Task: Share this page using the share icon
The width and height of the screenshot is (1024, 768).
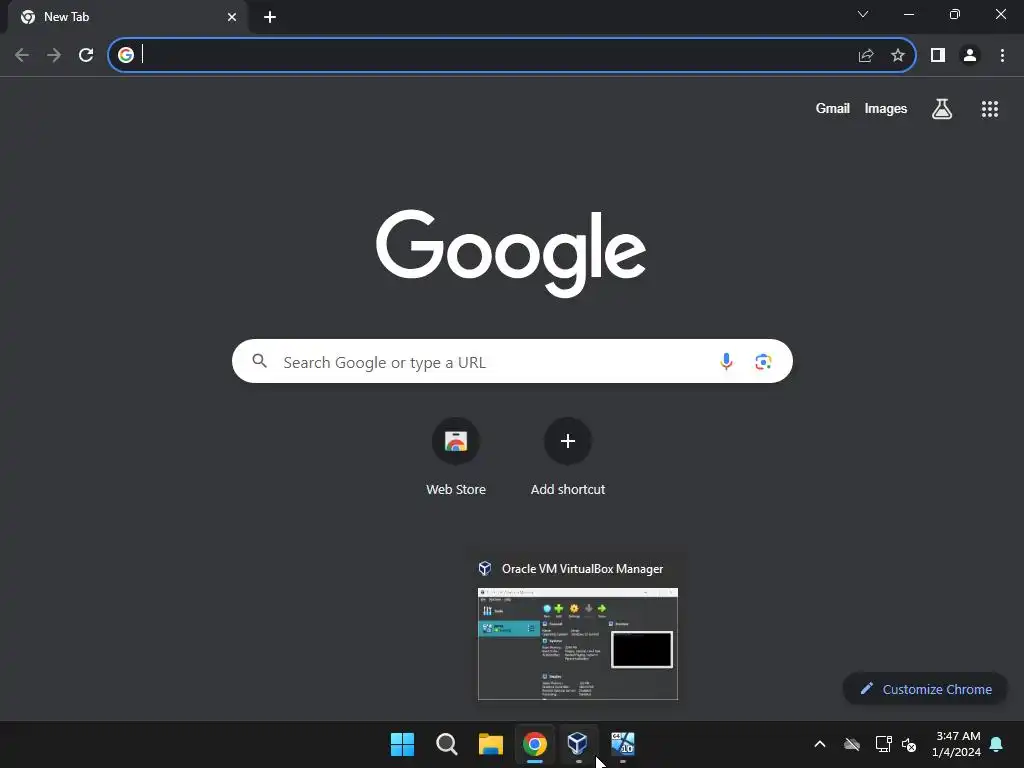Action: tap(866, 55)
